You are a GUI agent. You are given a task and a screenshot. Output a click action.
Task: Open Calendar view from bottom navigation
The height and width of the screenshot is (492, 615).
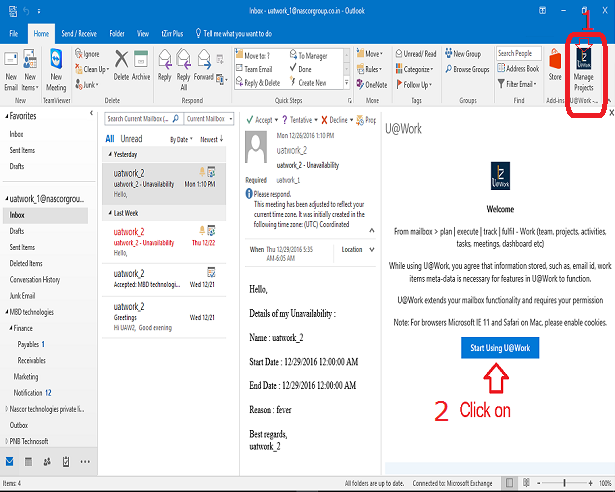click(x=28, y=461)
